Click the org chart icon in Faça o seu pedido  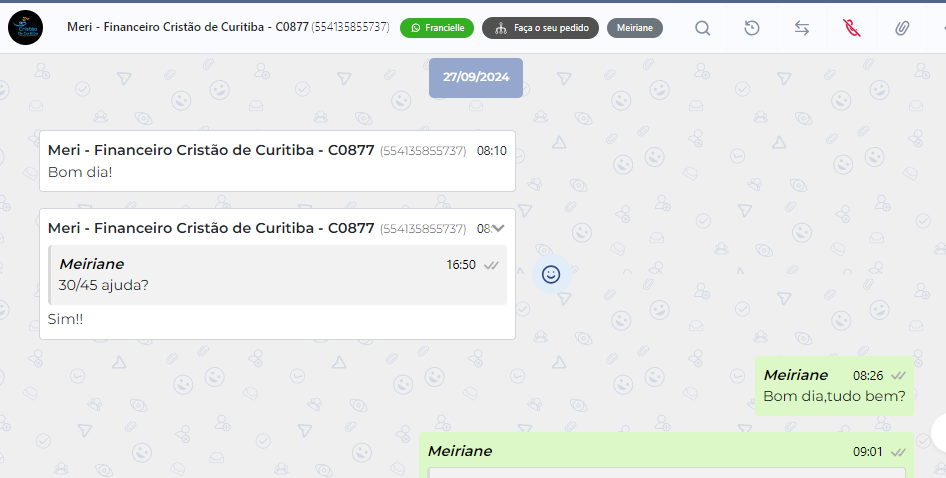[x=501, y=28]
